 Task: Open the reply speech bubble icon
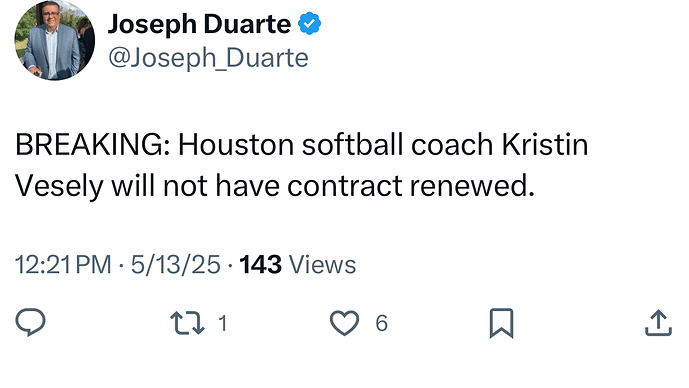(x=30, y=323)
